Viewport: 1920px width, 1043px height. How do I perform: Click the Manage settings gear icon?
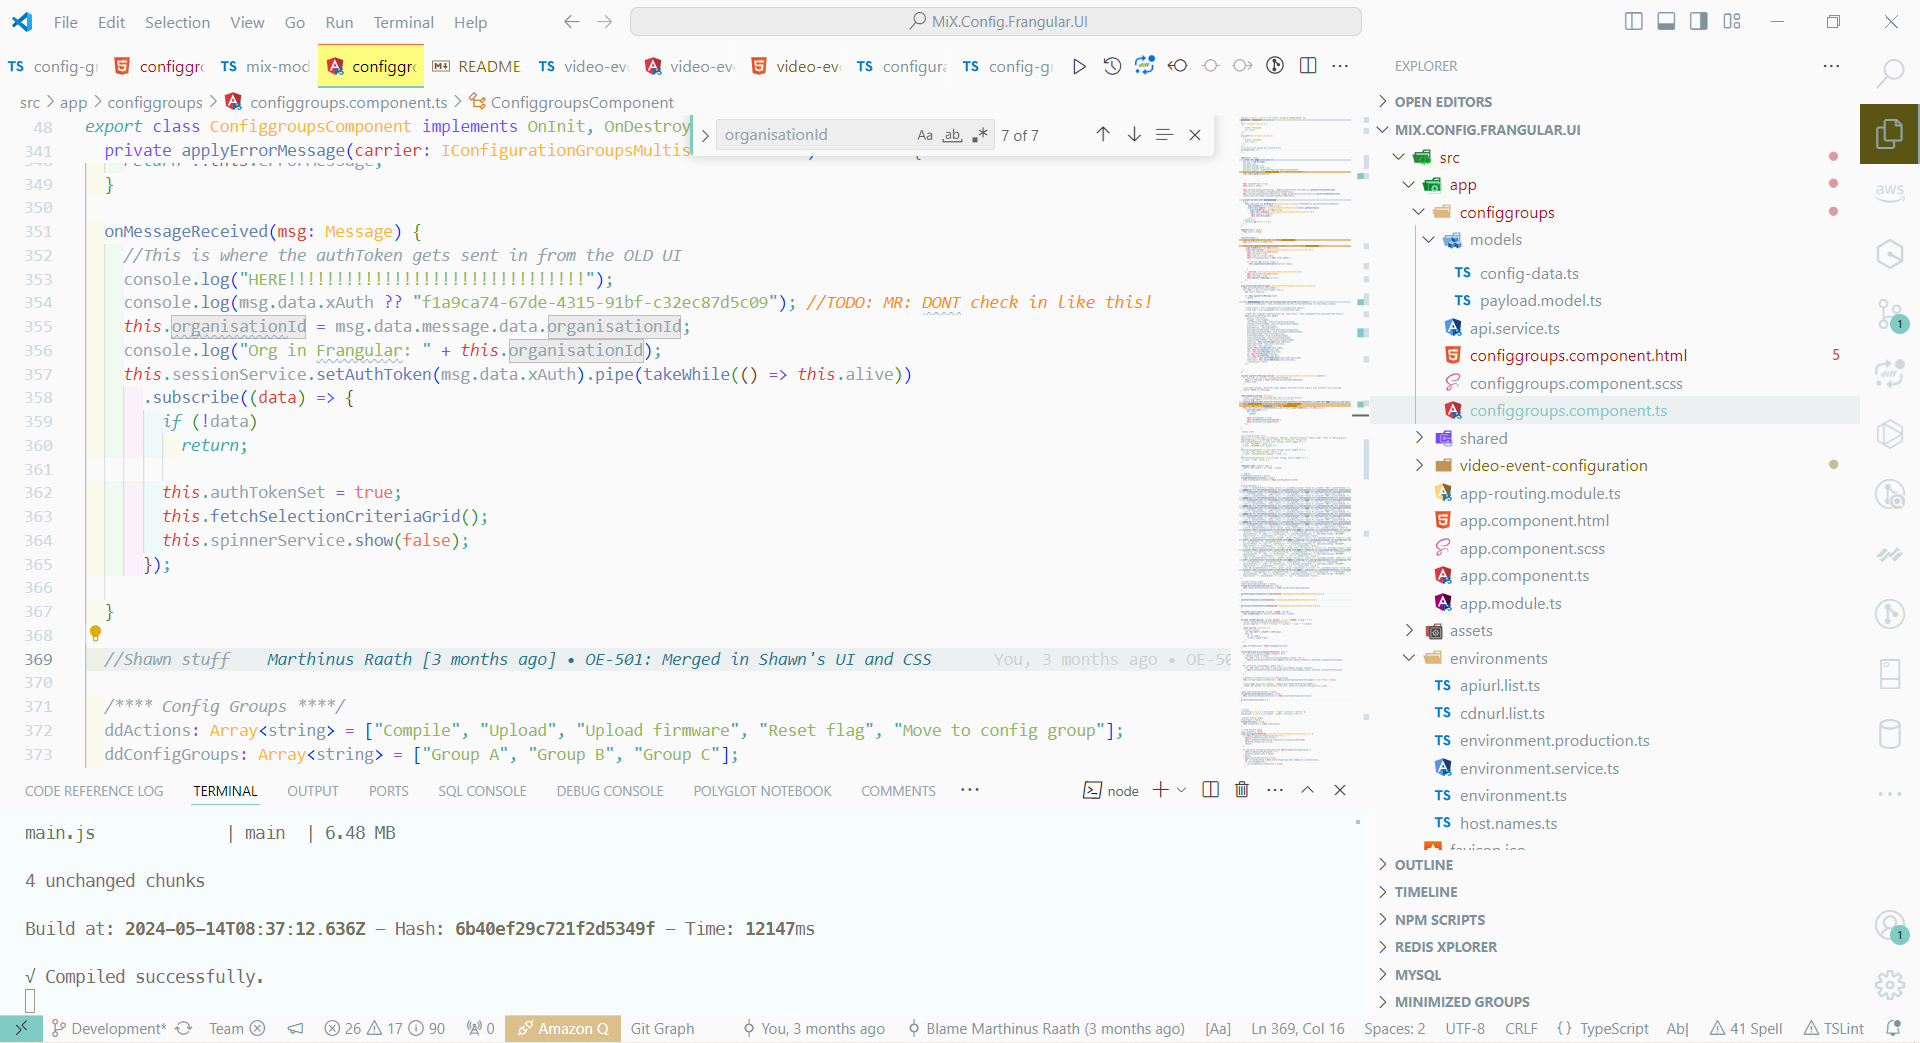[1889, 985]
